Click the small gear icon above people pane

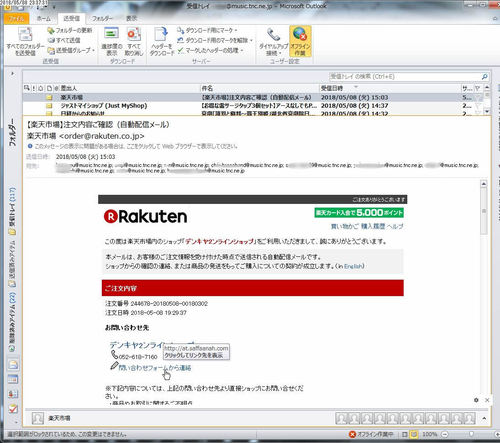(x=476, y=400)
